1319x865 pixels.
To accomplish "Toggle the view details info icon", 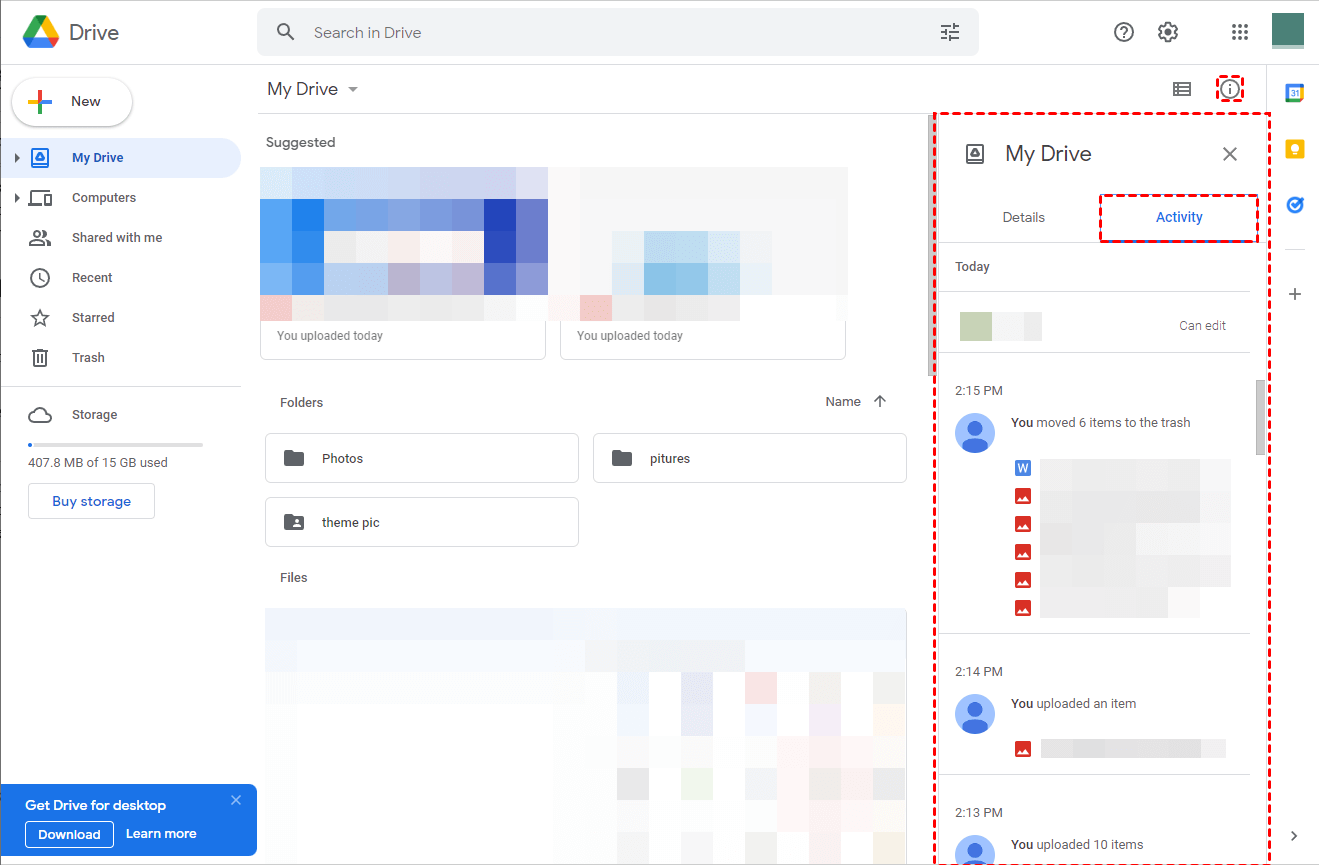I will point(1230,89).
